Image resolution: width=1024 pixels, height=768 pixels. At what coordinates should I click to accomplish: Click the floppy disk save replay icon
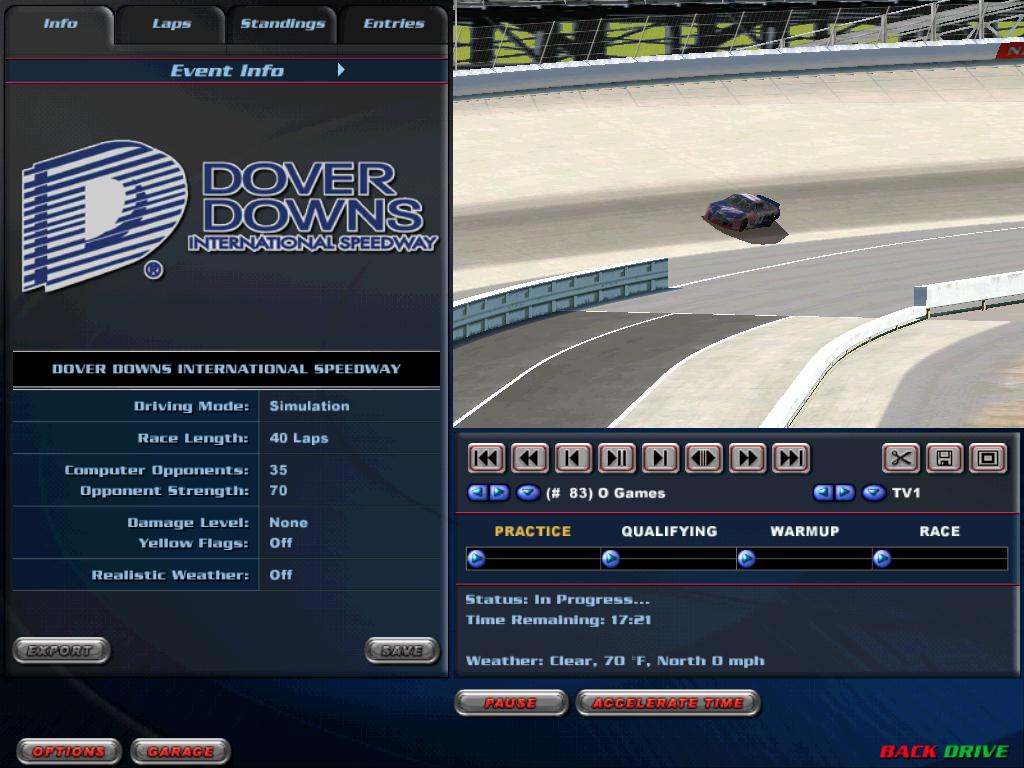[944, 458]
